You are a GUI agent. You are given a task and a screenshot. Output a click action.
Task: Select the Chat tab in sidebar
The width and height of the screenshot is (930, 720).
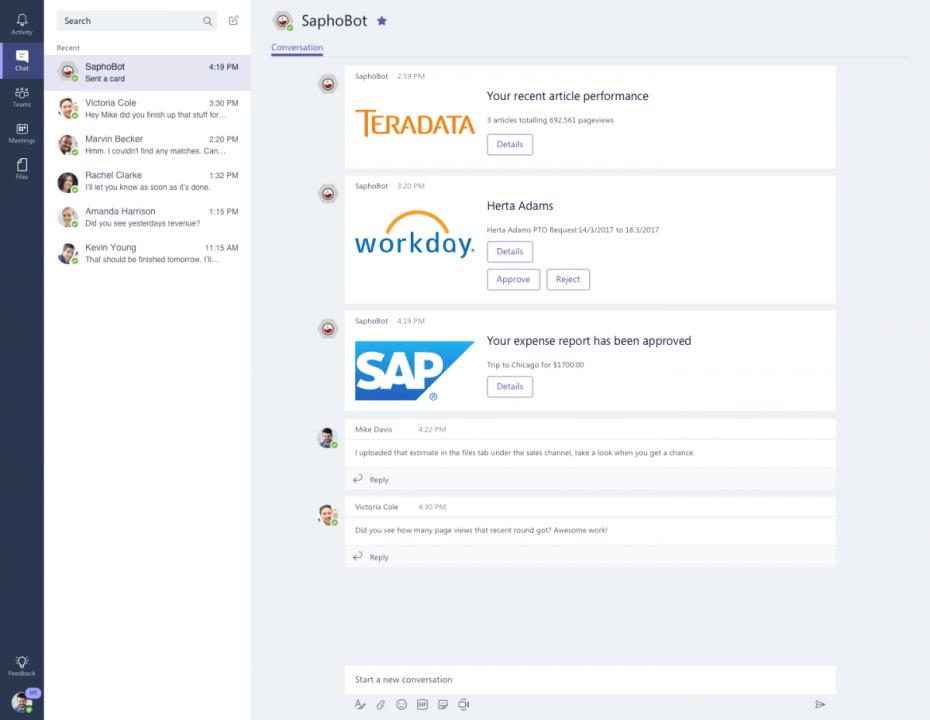[22, 60]
